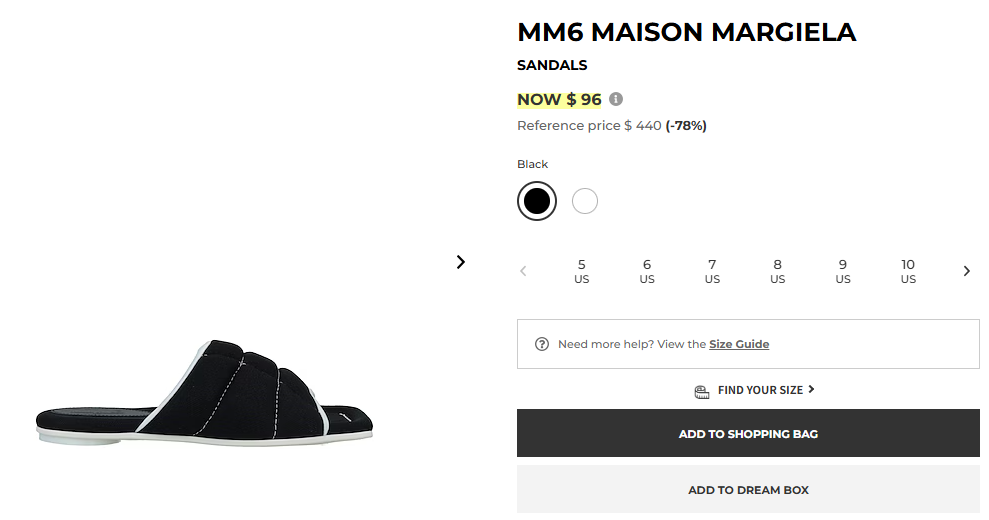Click the measuring tape size icon
Screen dimensions: 989x520
click(702, 390)
